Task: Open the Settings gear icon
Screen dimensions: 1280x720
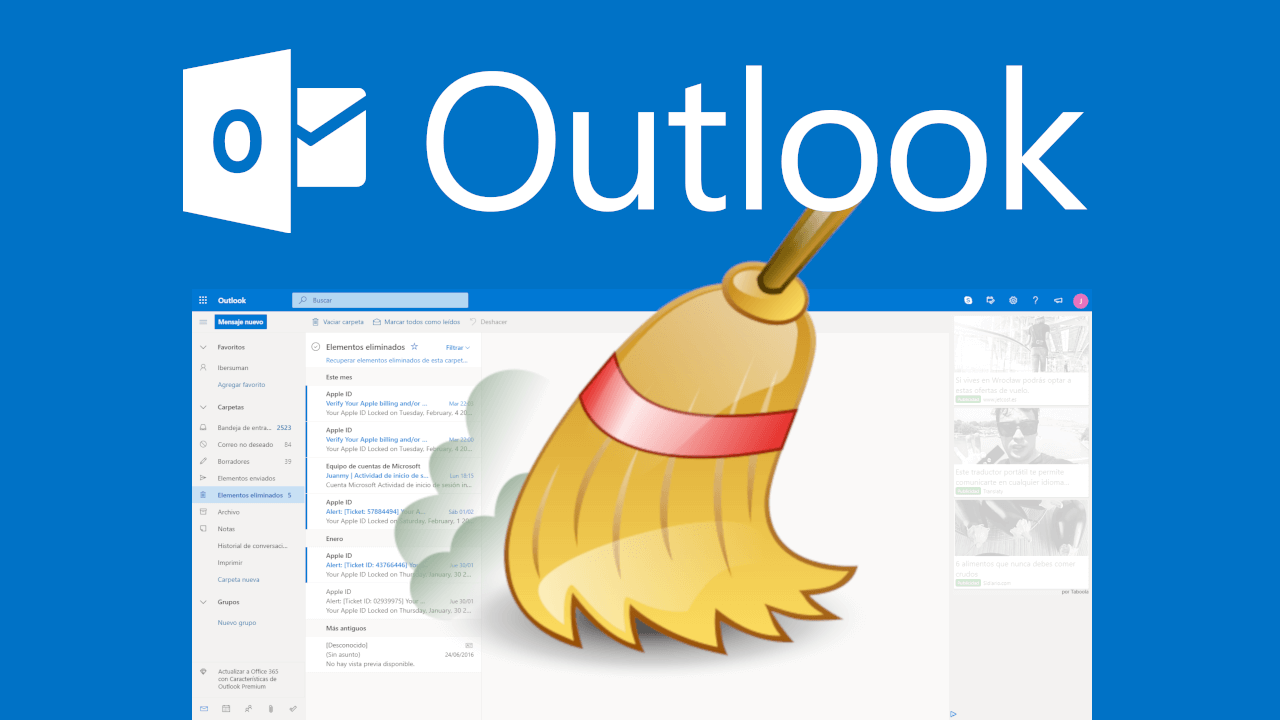Action: coord(1013,300)
